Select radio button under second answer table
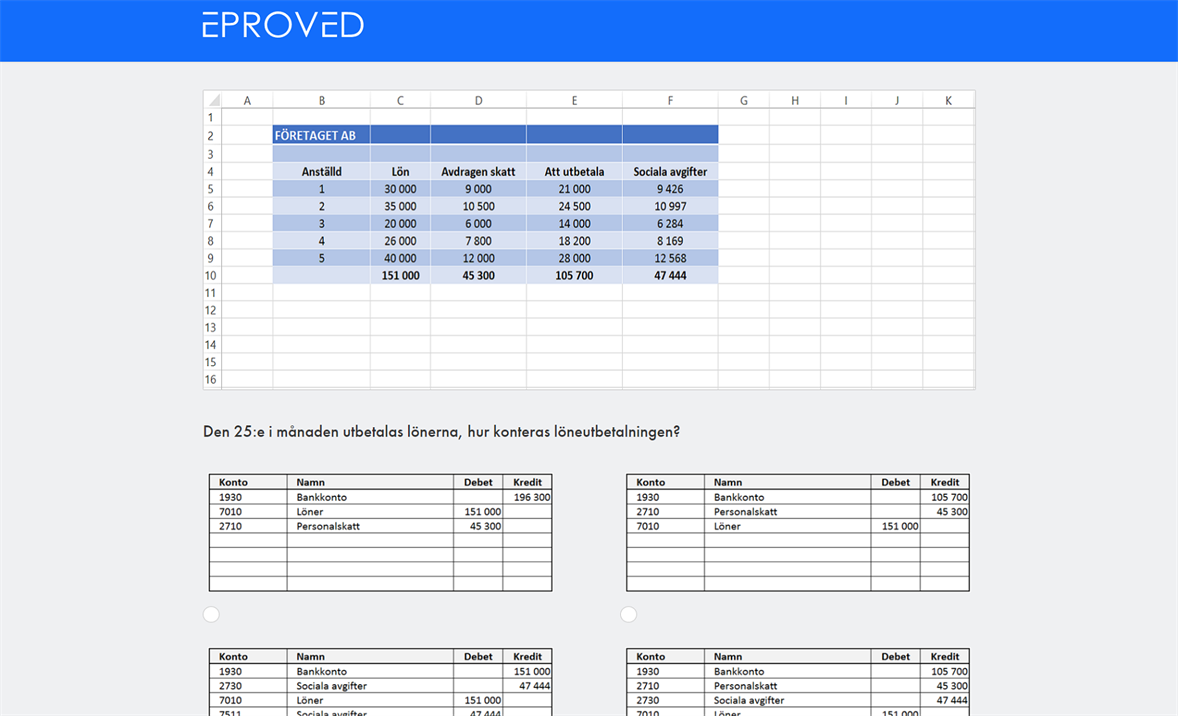This screenshot has height=716, width=1178. point(628,614)
